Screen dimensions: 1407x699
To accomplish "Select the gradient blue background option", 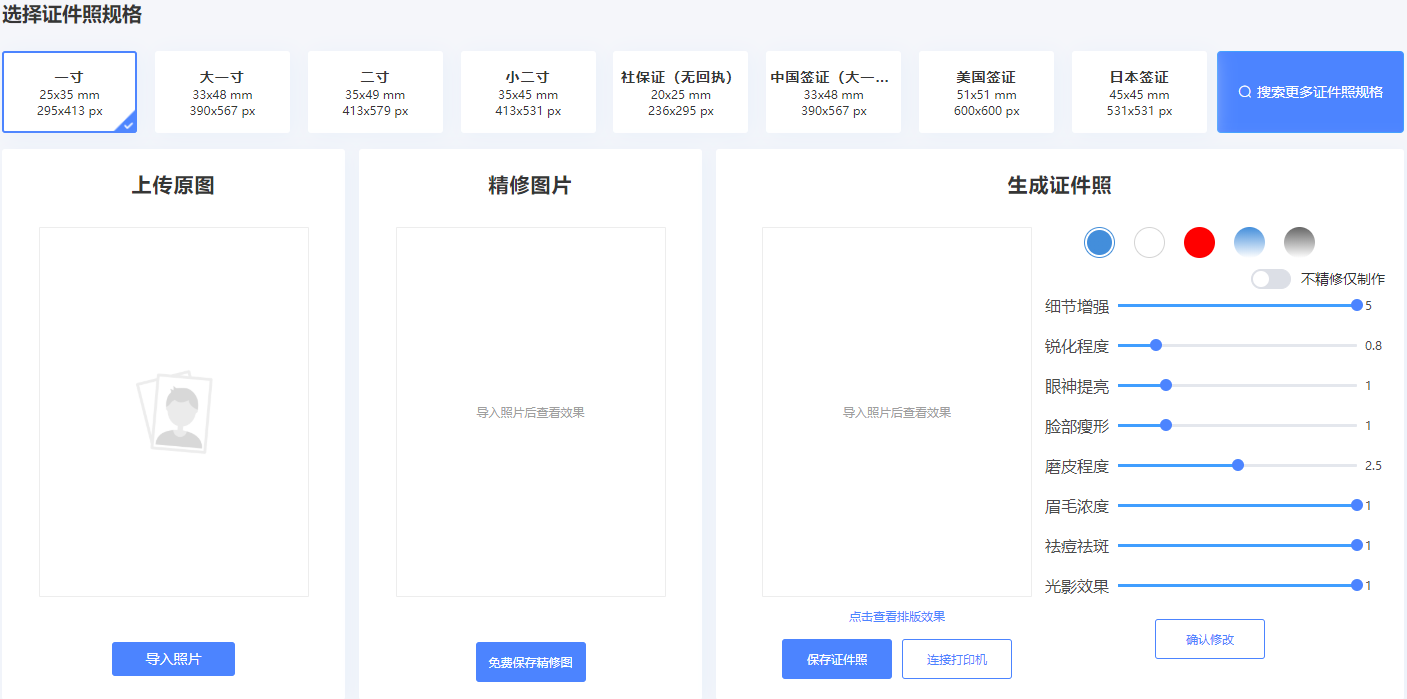I will [x=1249, y=242].
